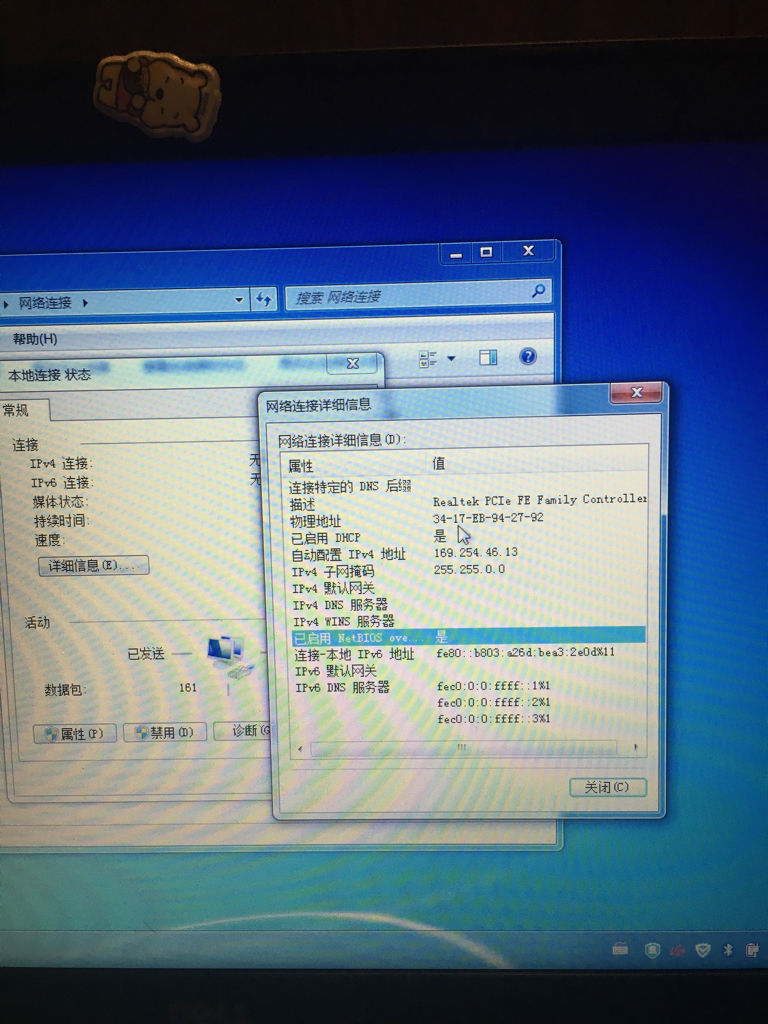The image size is (768, 1024).
Task: Open 详细信息(E)... in the status dialog
Action: 93,566
